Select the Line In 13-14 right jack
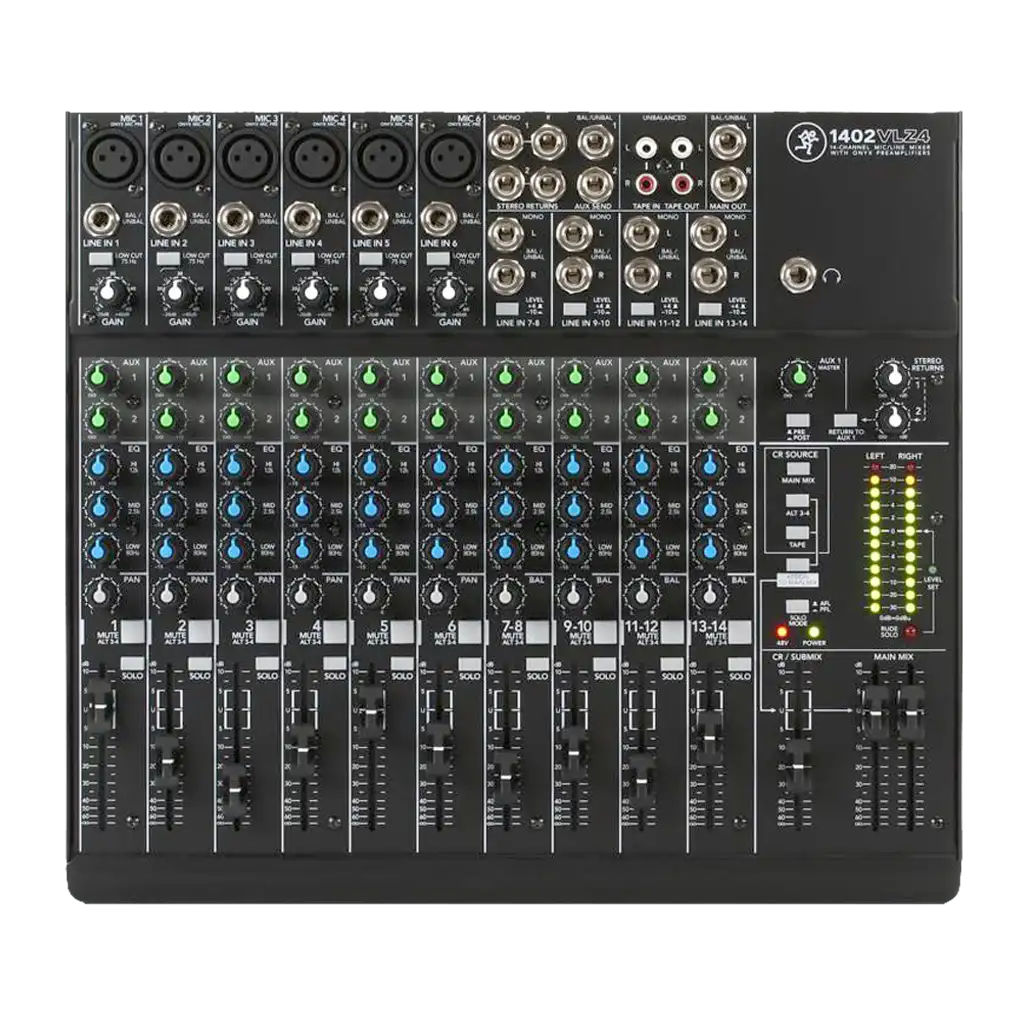 coord(709,275)
